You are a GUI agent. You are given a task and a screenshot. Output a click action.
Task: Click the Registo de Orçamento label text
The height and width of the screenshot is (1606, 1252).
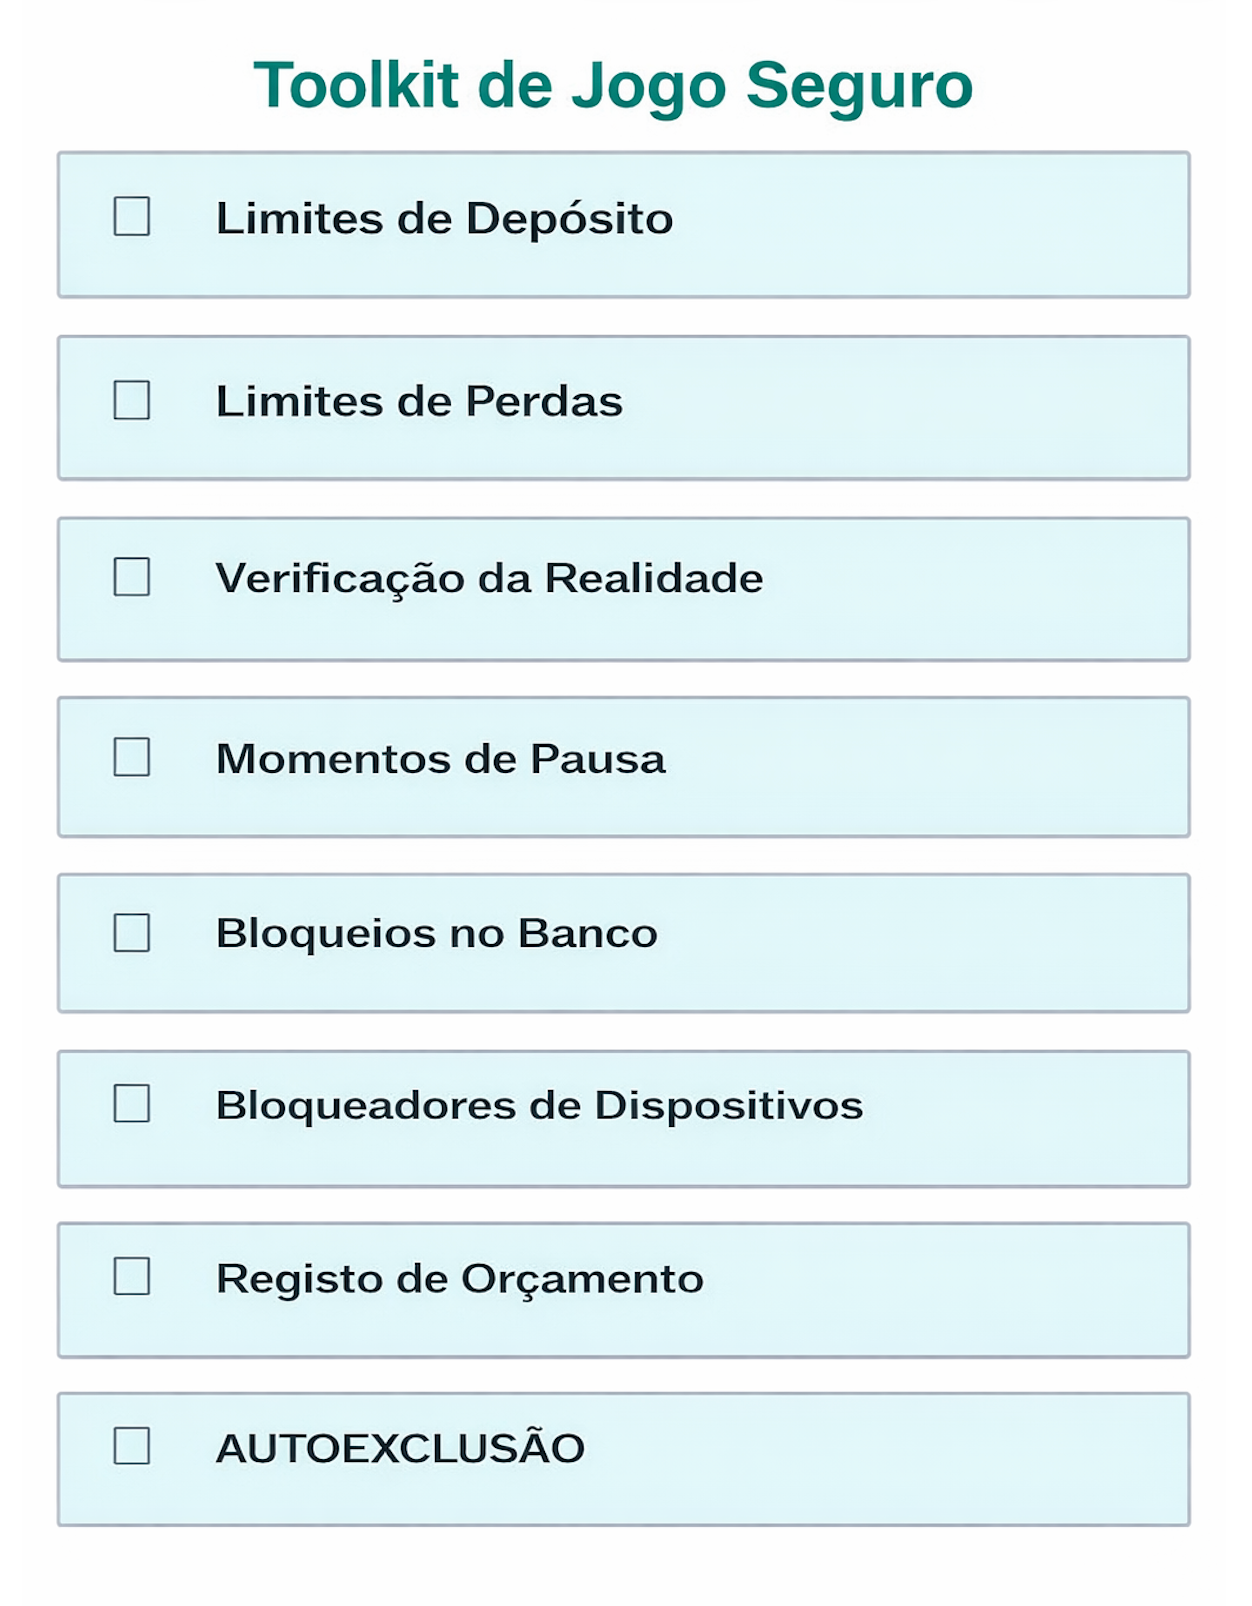pyautogui.click(x=459, y=1279)
